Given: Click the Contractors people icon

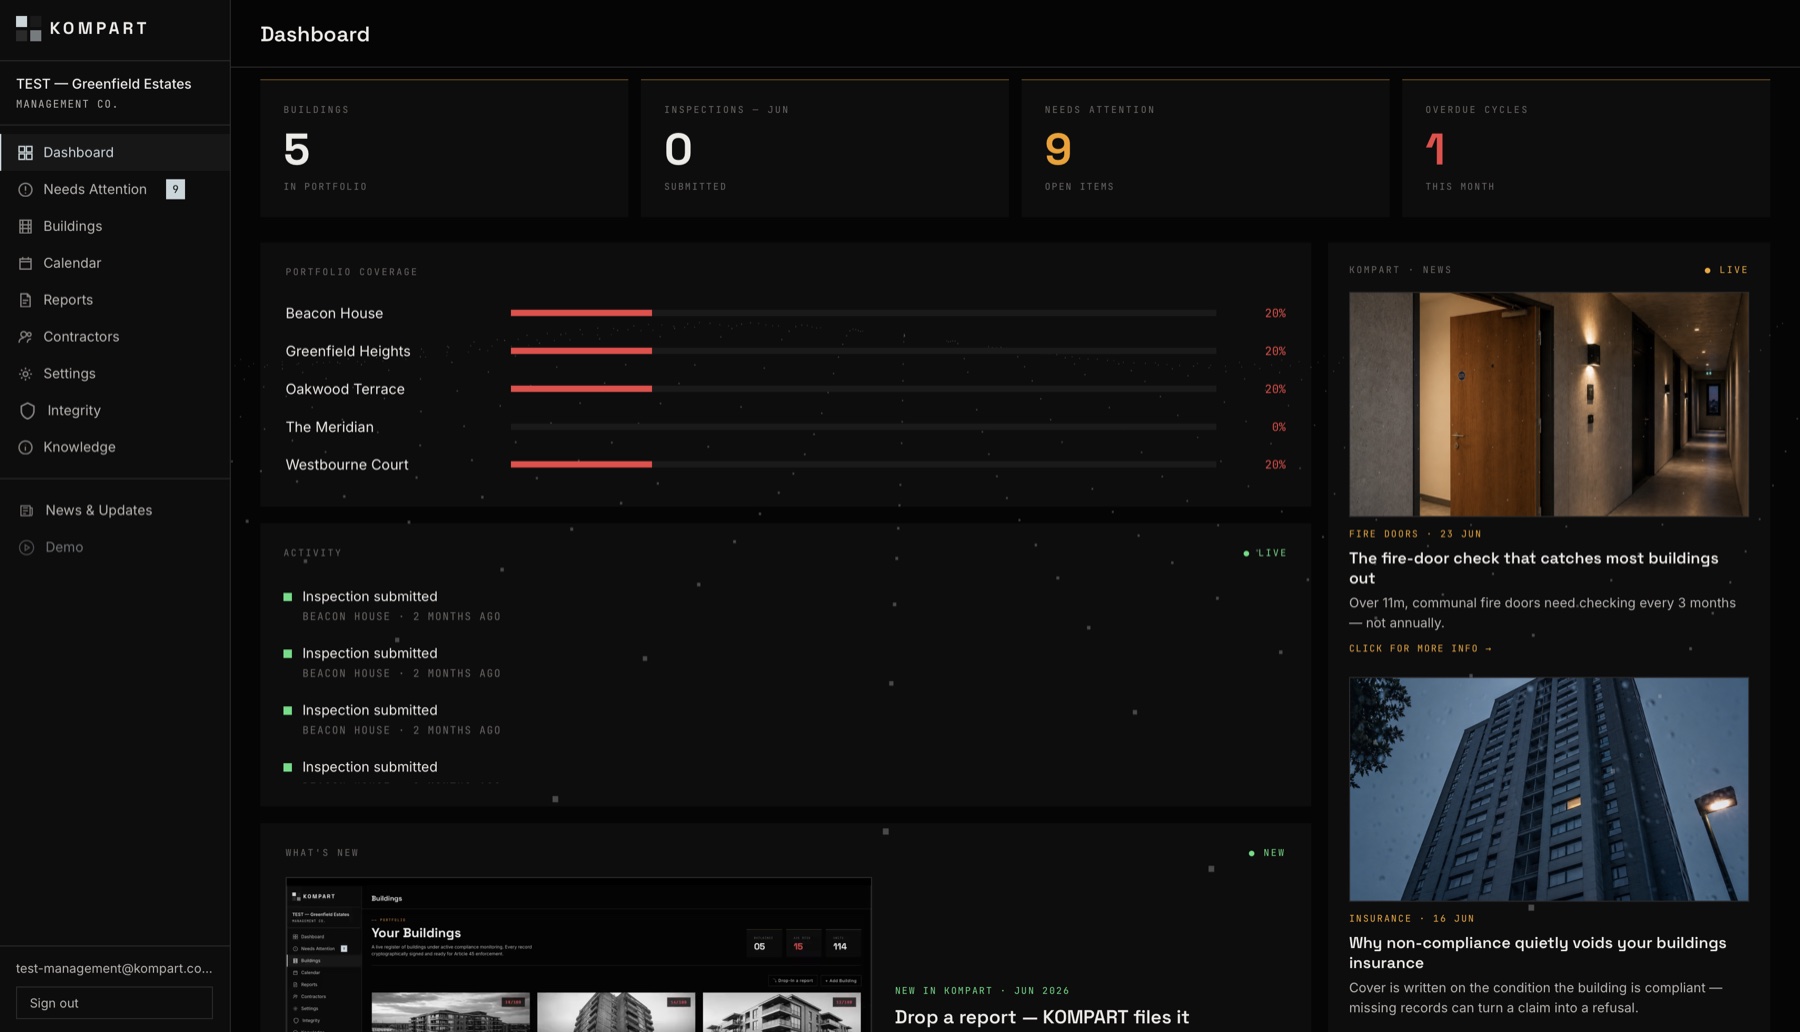Looking at the screenshot, I should (25, 338).
